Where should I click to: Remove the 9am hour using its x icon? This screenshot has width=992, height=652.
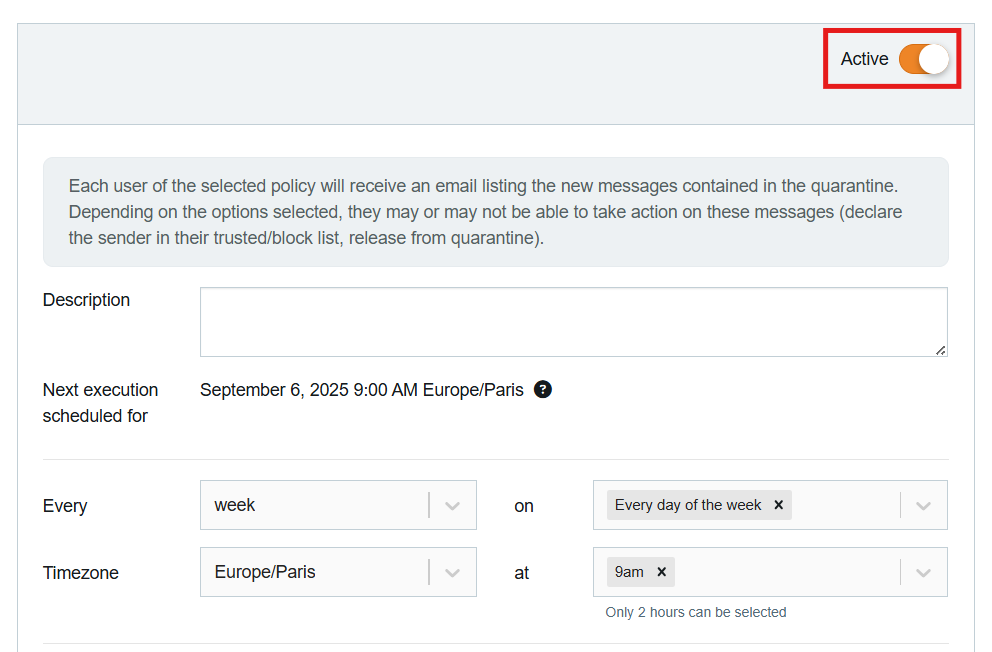coord(661,572)
